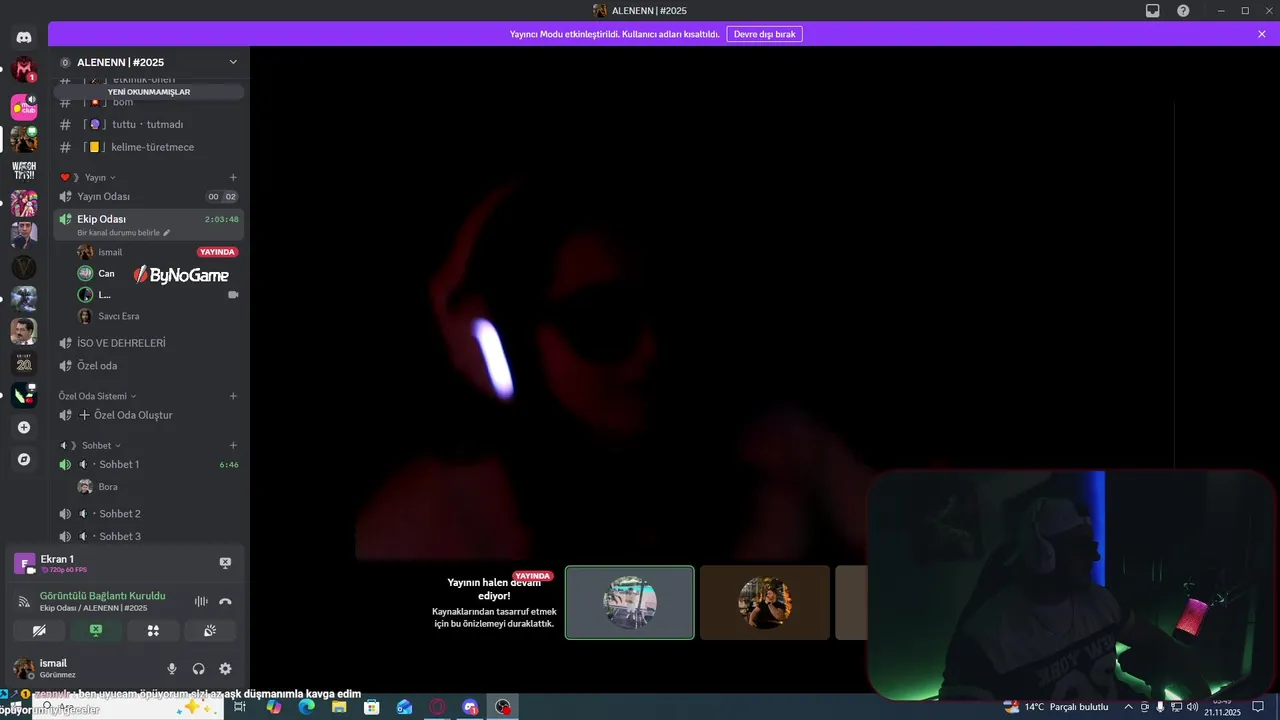Open the WATCH THIS server icon
The width and height of the screenshot is (1280, 720).
tap(24, 171)
